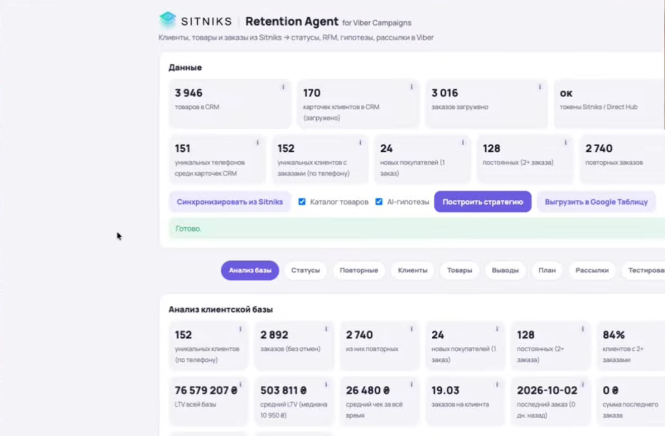Info icon on 2026-10-02 последний заказ card
Image resolution: width=665 pixels, height=436 pixels.
[583, 385]
